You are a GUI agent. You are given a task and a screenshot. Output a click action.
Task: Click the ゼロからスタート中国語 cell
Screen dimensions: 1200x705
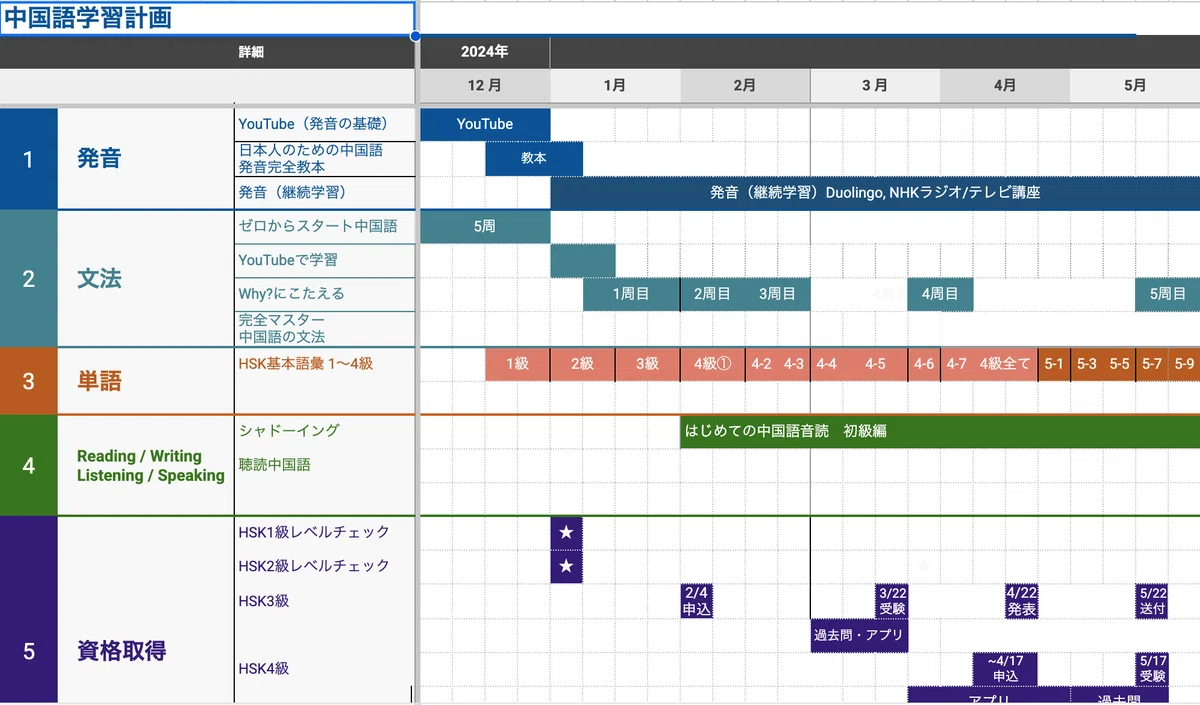coord(325,226)
